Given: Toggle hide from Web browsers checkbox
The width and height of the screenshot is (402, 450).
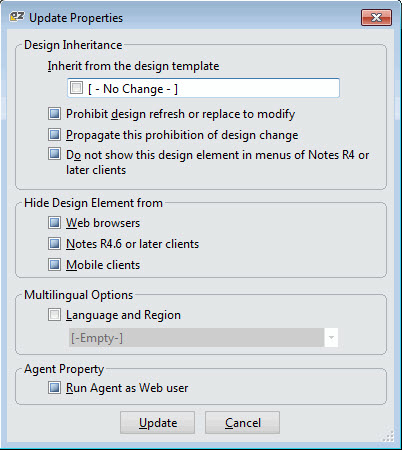Looking at the screenshot, I should click(x=54, y=223).
